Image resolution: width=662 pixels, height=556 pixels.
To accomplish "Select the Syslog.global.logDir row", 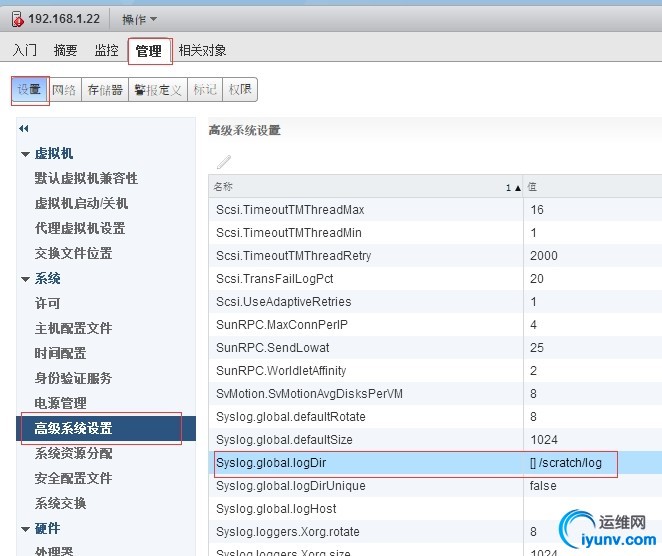I will (435, 463).
